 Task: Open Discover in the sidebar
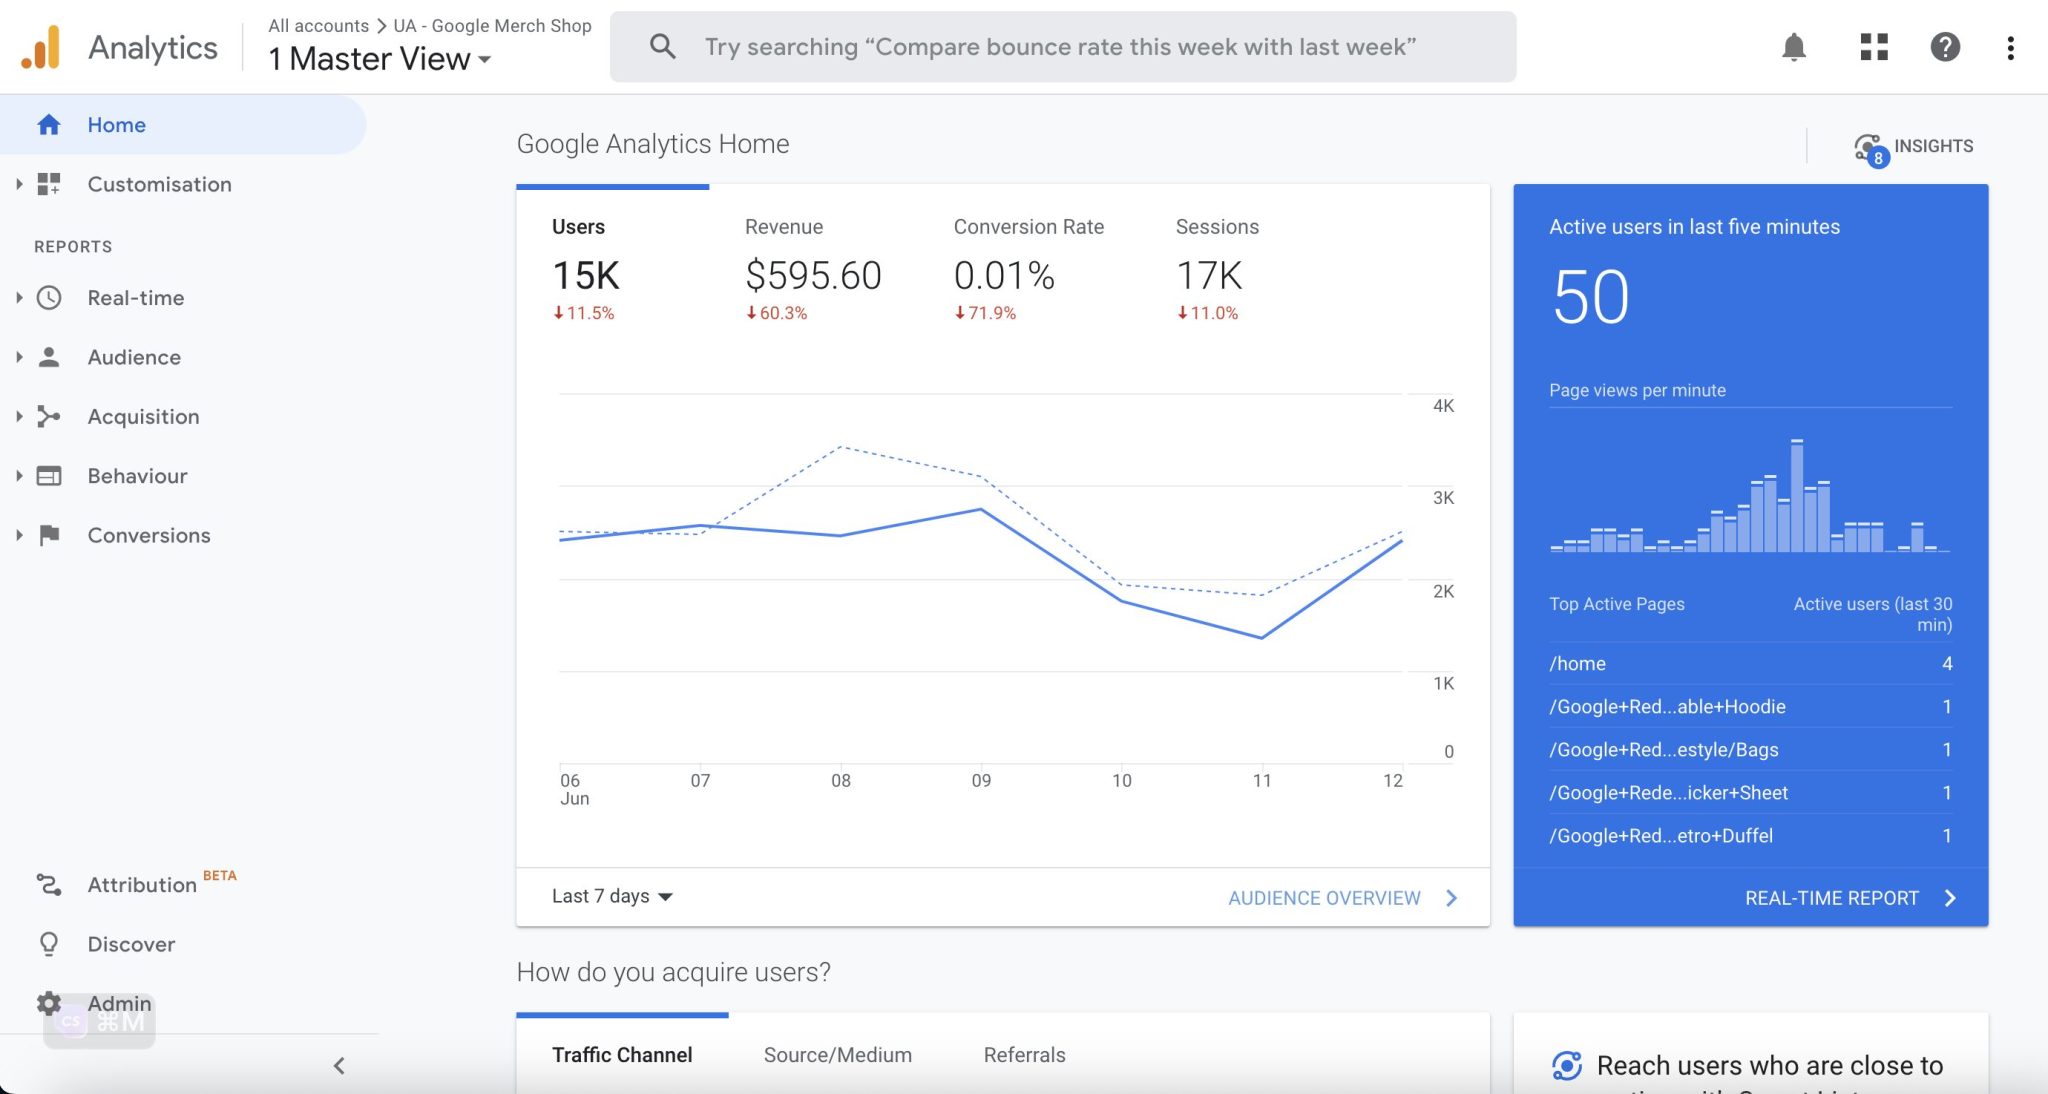pyautogui.click(x=131, y=944)
